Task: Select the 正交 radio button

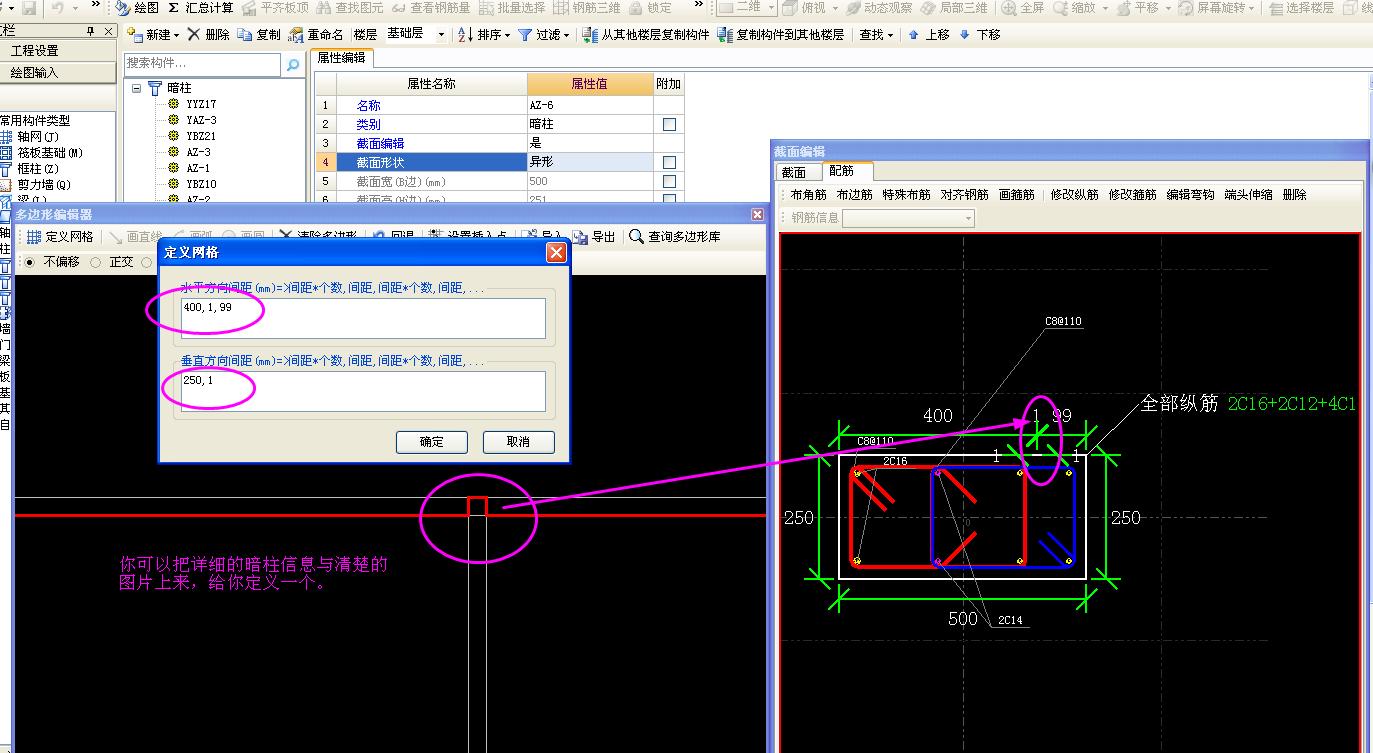Action: click(x=96, y=262)
